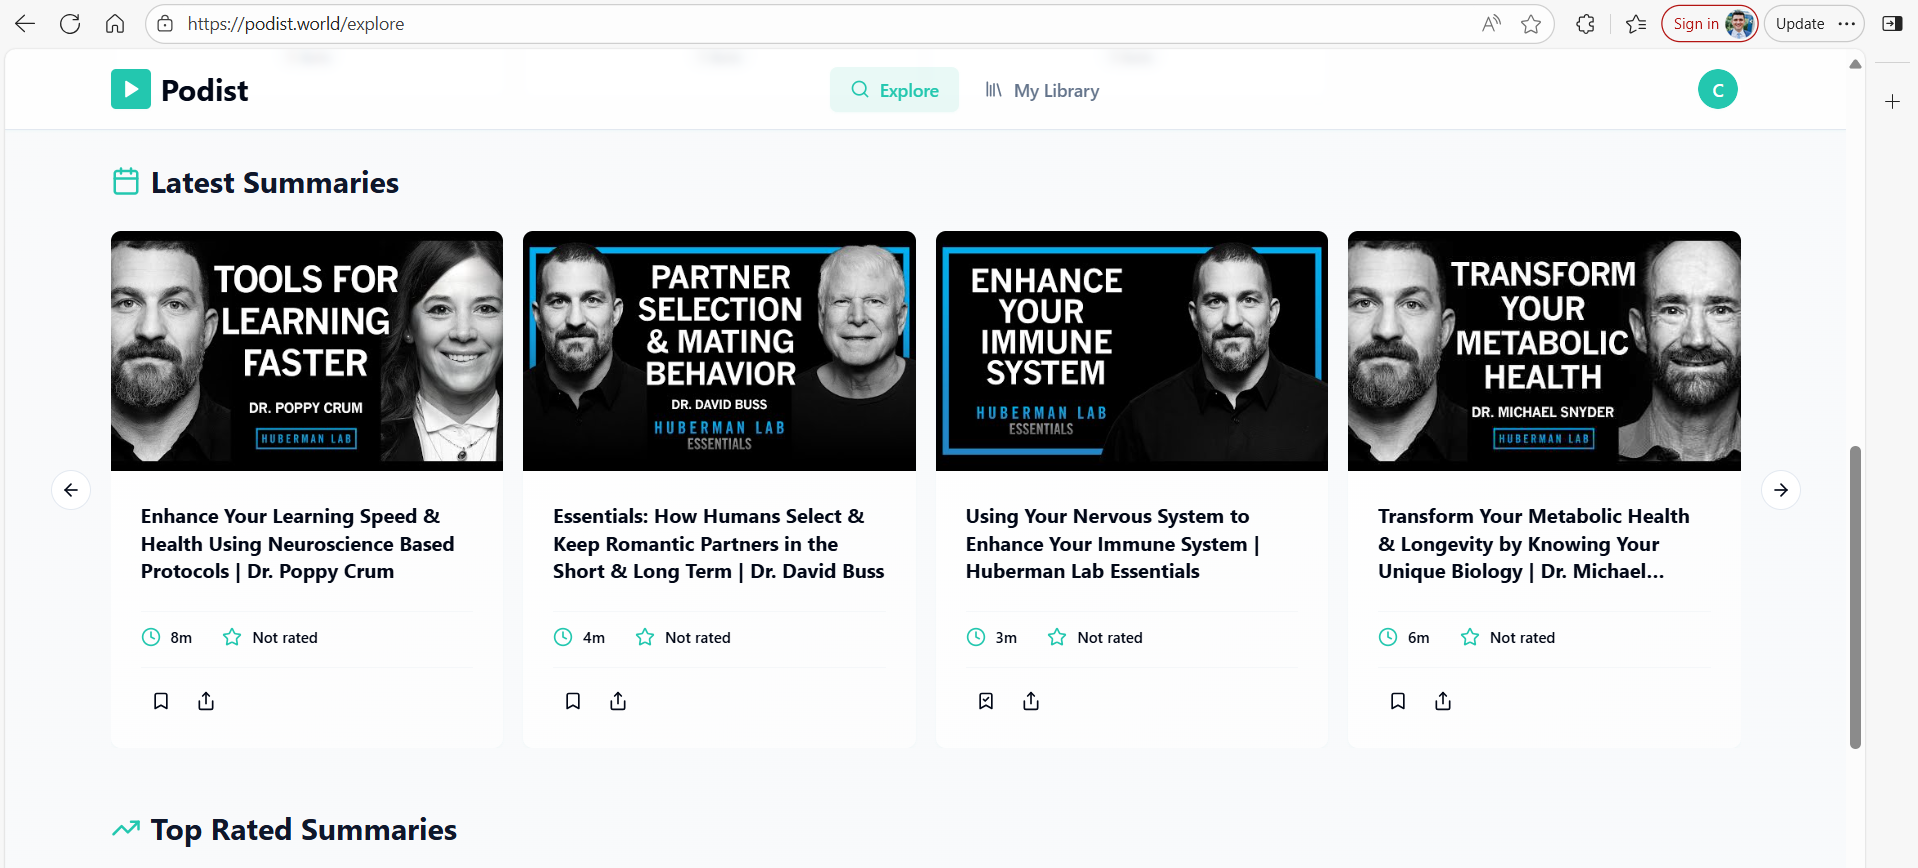Click the 6m duration on Metabolic Health card

[x=1419, y=638]
